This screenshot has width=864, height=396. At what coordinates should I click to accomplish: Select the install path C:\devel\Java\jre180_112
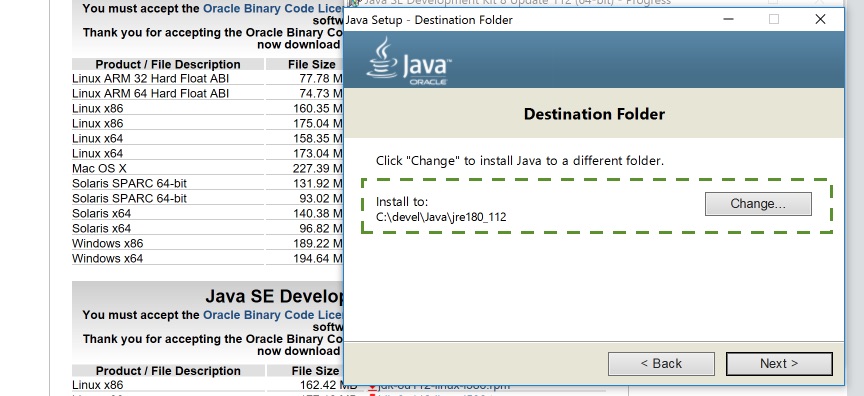pyautogui.click(x=441, y=217)
